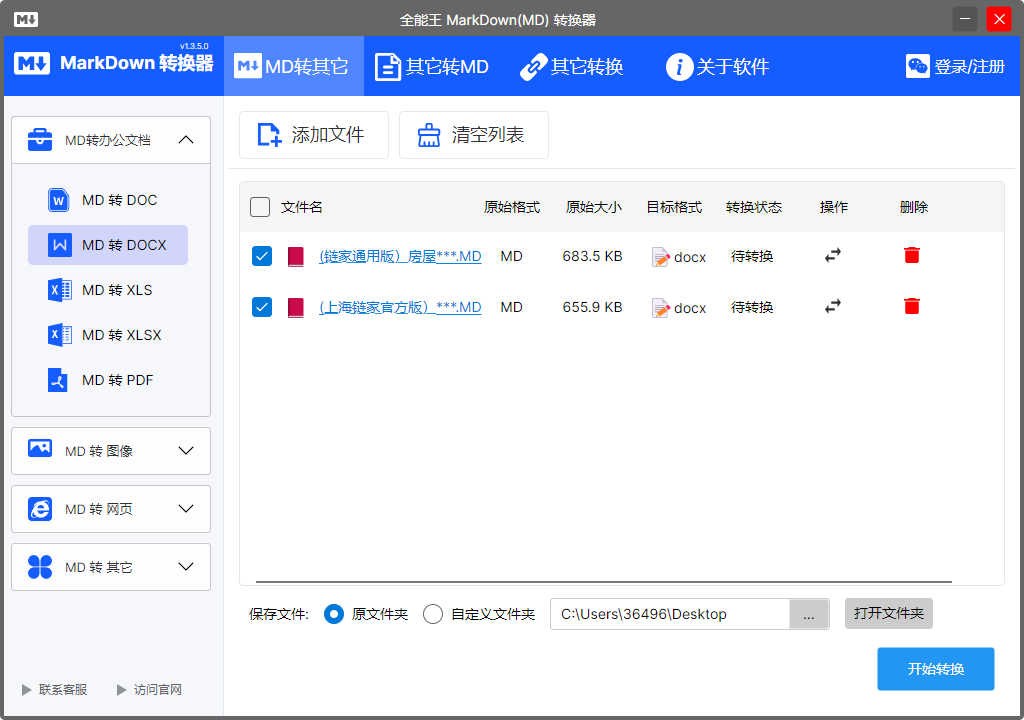1024x720 pixels.
Task: Click the 开始转换 button
Action: (936, 669)
